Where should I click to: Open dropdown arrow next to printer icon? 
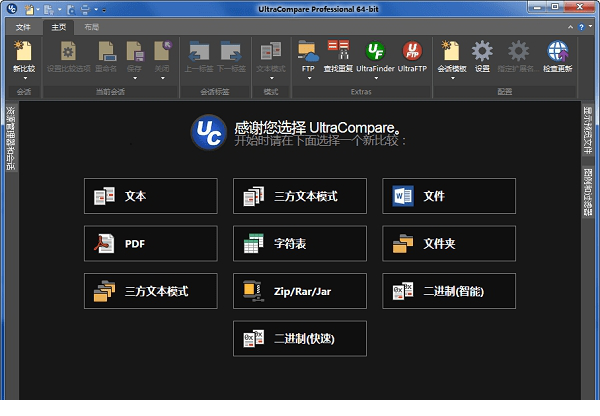pyautogui.click(x=96, y=10)
